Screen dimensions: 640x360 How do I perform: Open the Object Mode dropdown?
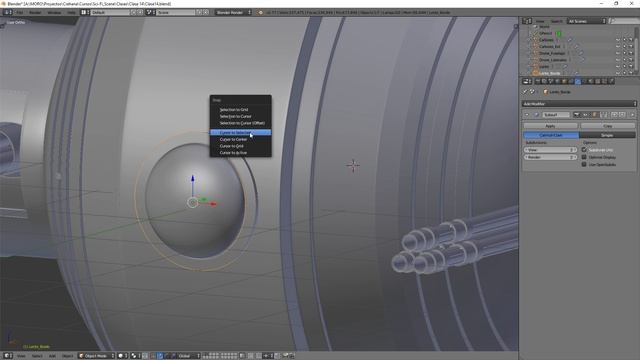pyautogui.click(x=97, y=356)
